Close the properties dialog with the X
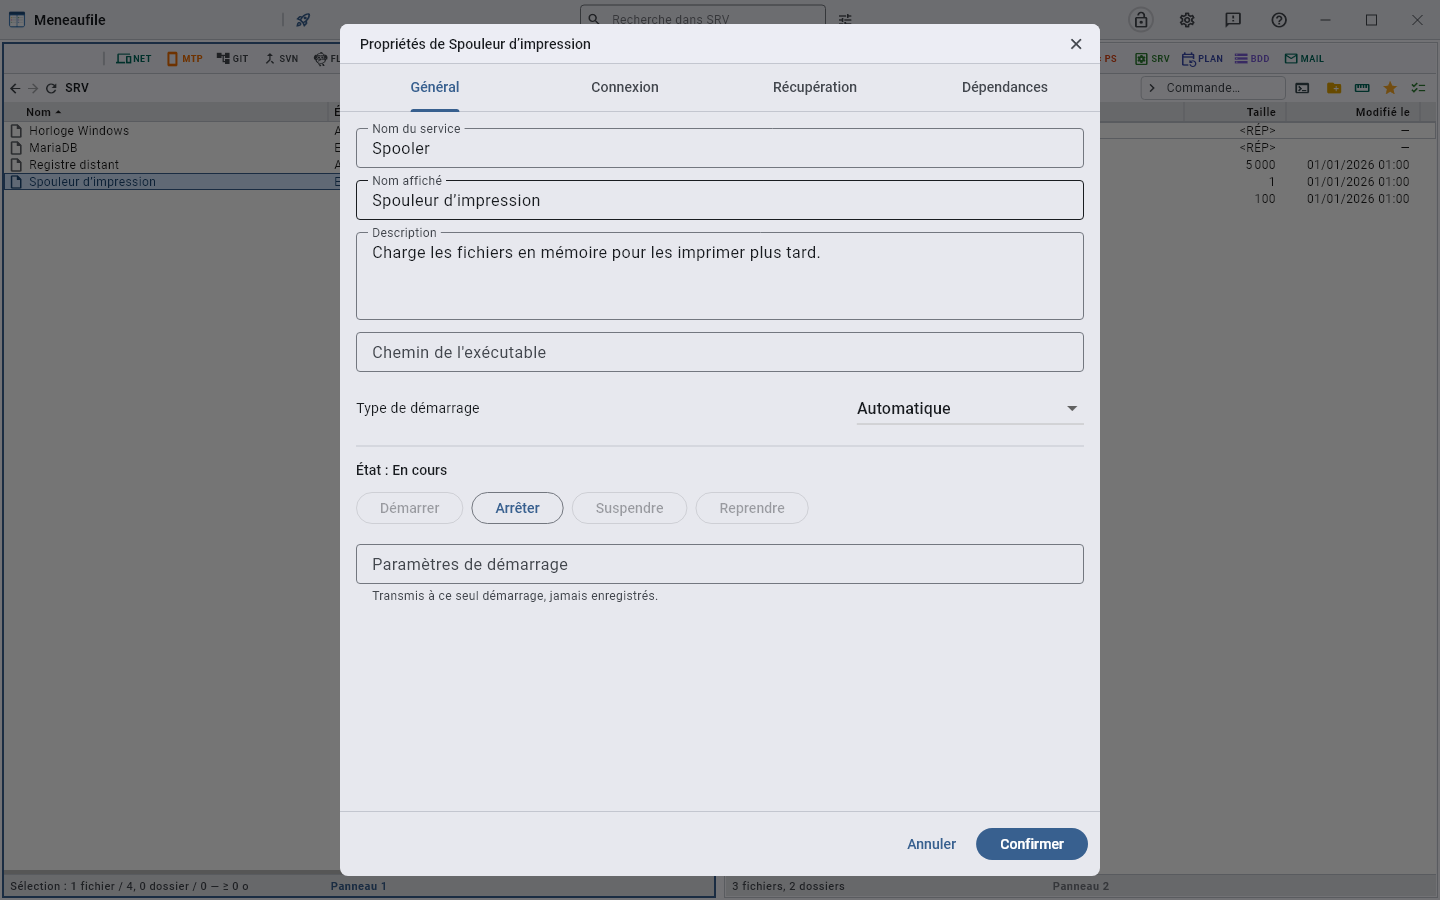Screen dimensions: 1440x900 pyautogui.click(x=1076, y=44)
